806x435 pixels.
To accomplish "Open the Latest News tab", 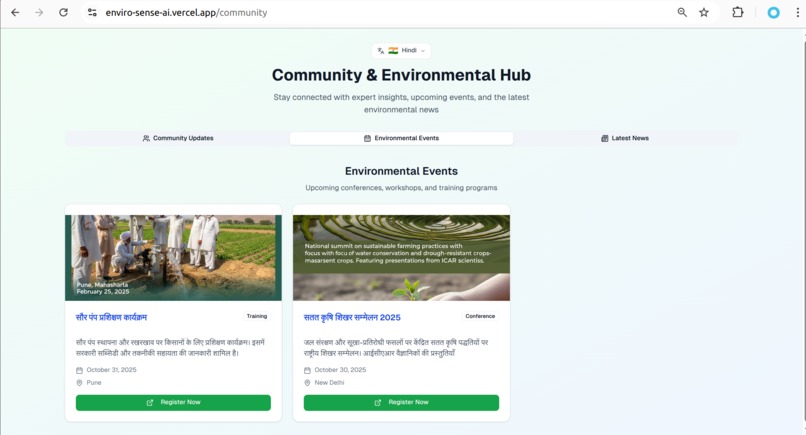I will click(625, 138).
